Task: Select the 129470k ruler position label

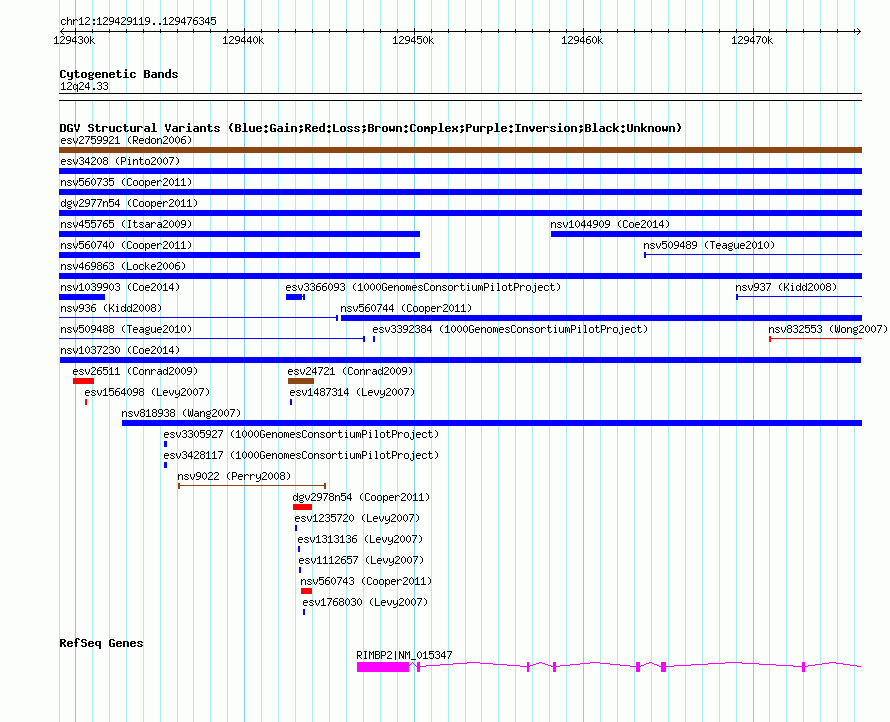Action: pyautogui.click(x=752, y=40)
